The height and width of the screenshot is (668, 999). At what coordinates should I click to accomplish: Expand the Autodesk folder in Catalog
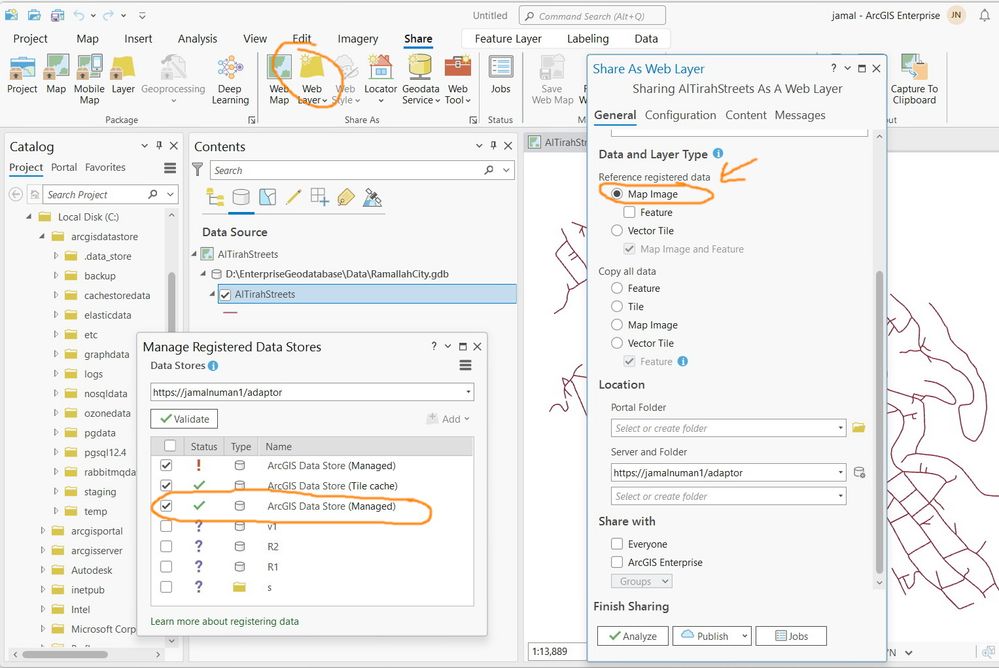pyautogui.click(x=42, y=570)
